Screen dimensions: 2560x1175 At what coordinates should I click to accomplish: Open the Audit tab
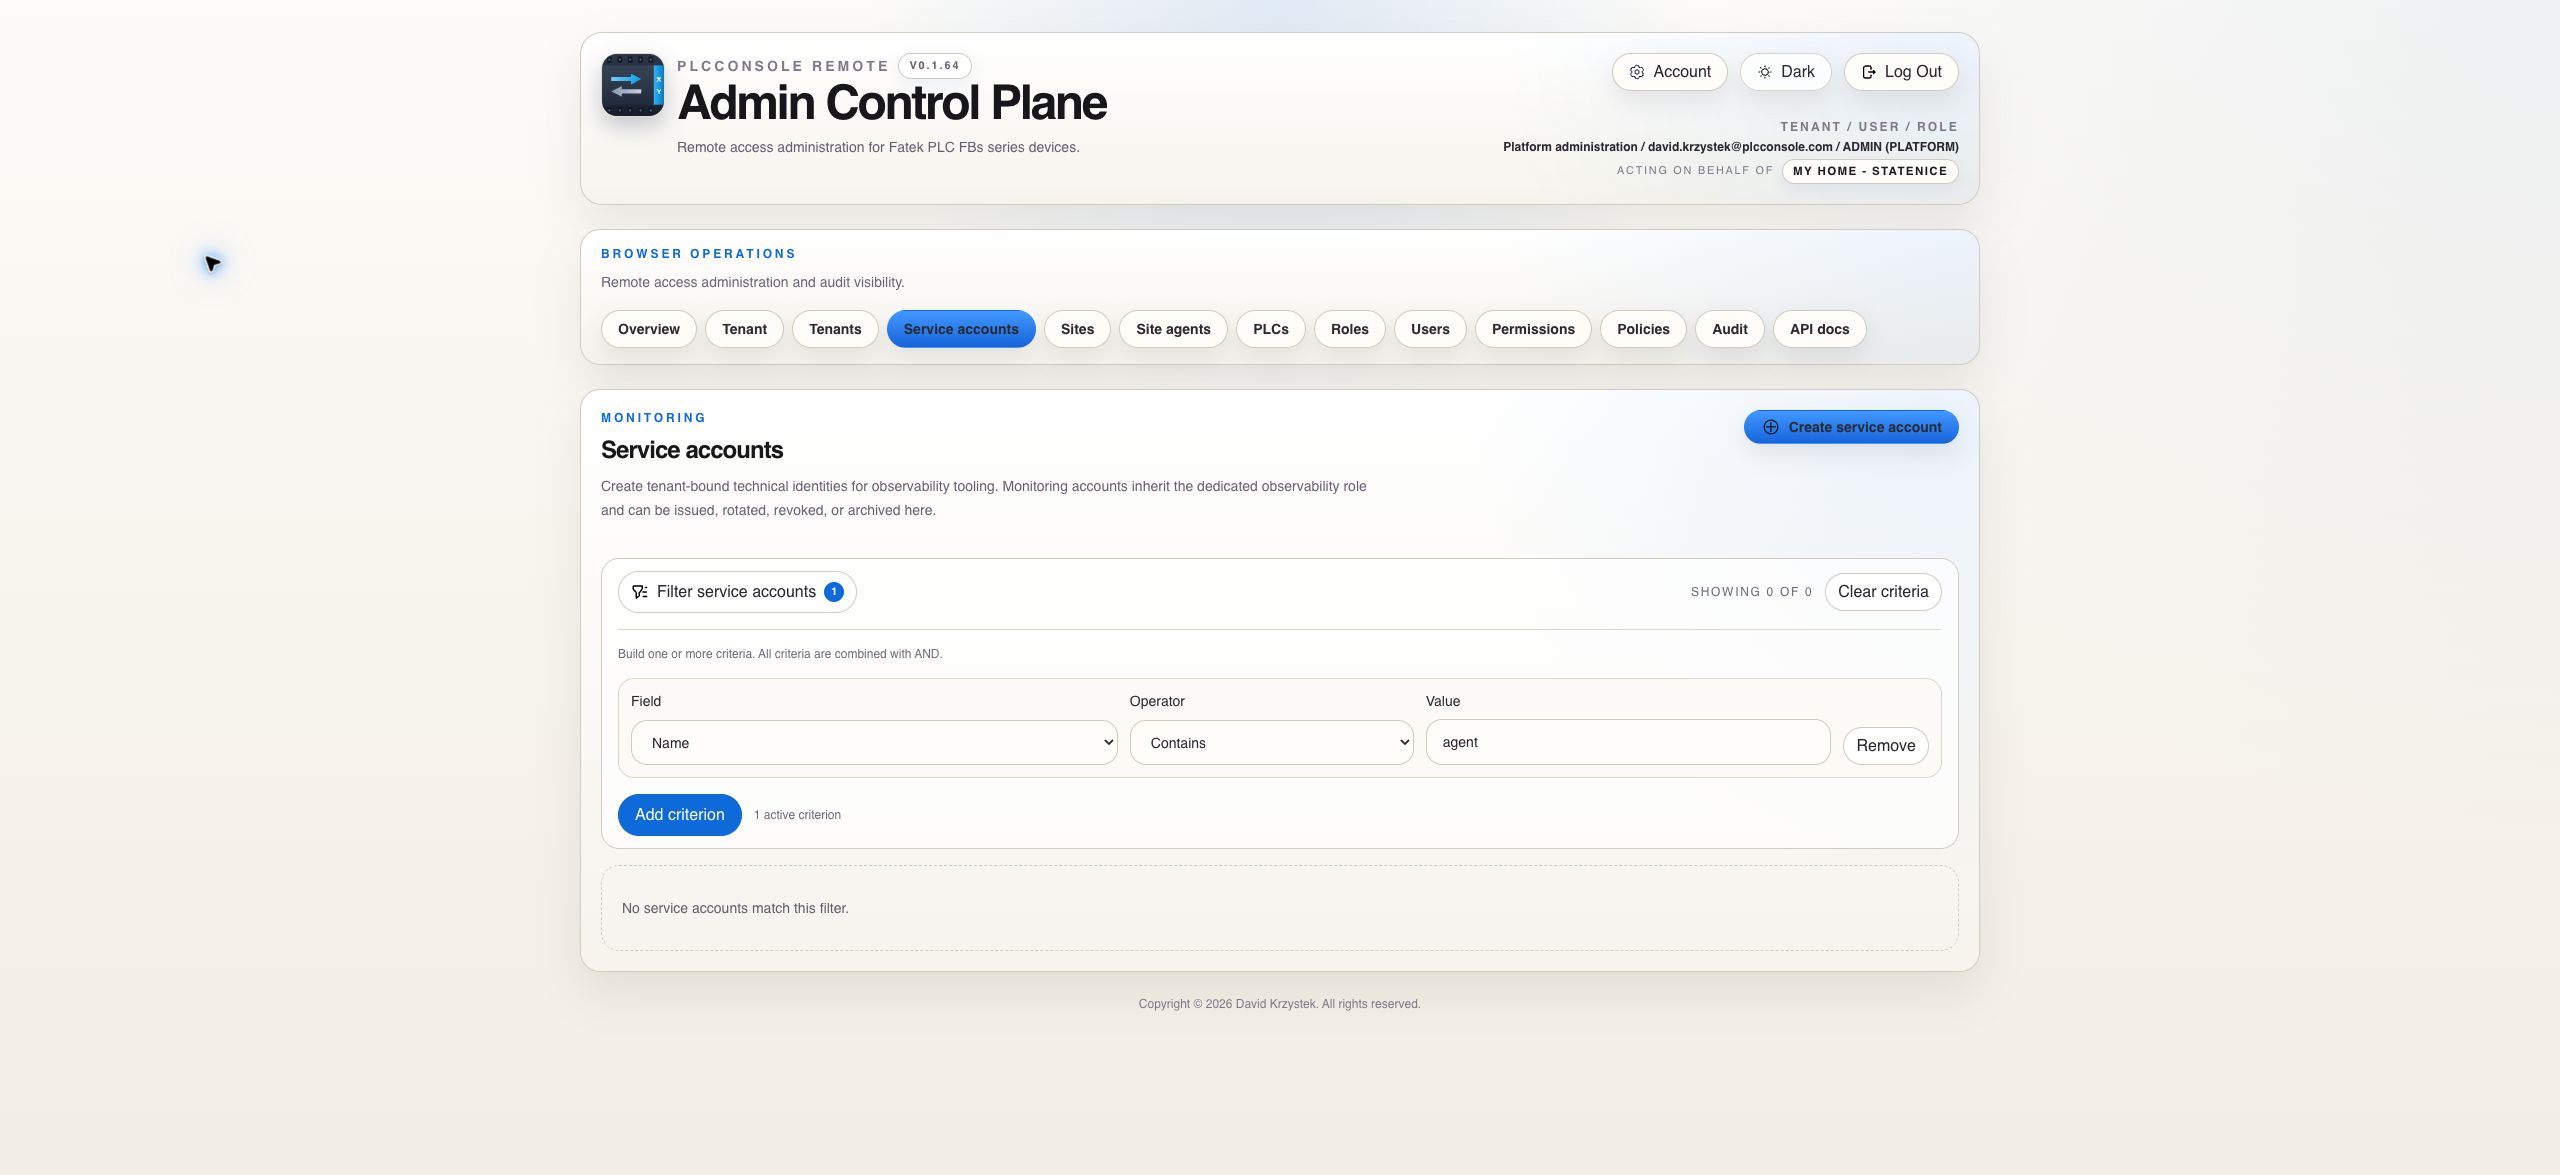click(x=1730, y=329)
